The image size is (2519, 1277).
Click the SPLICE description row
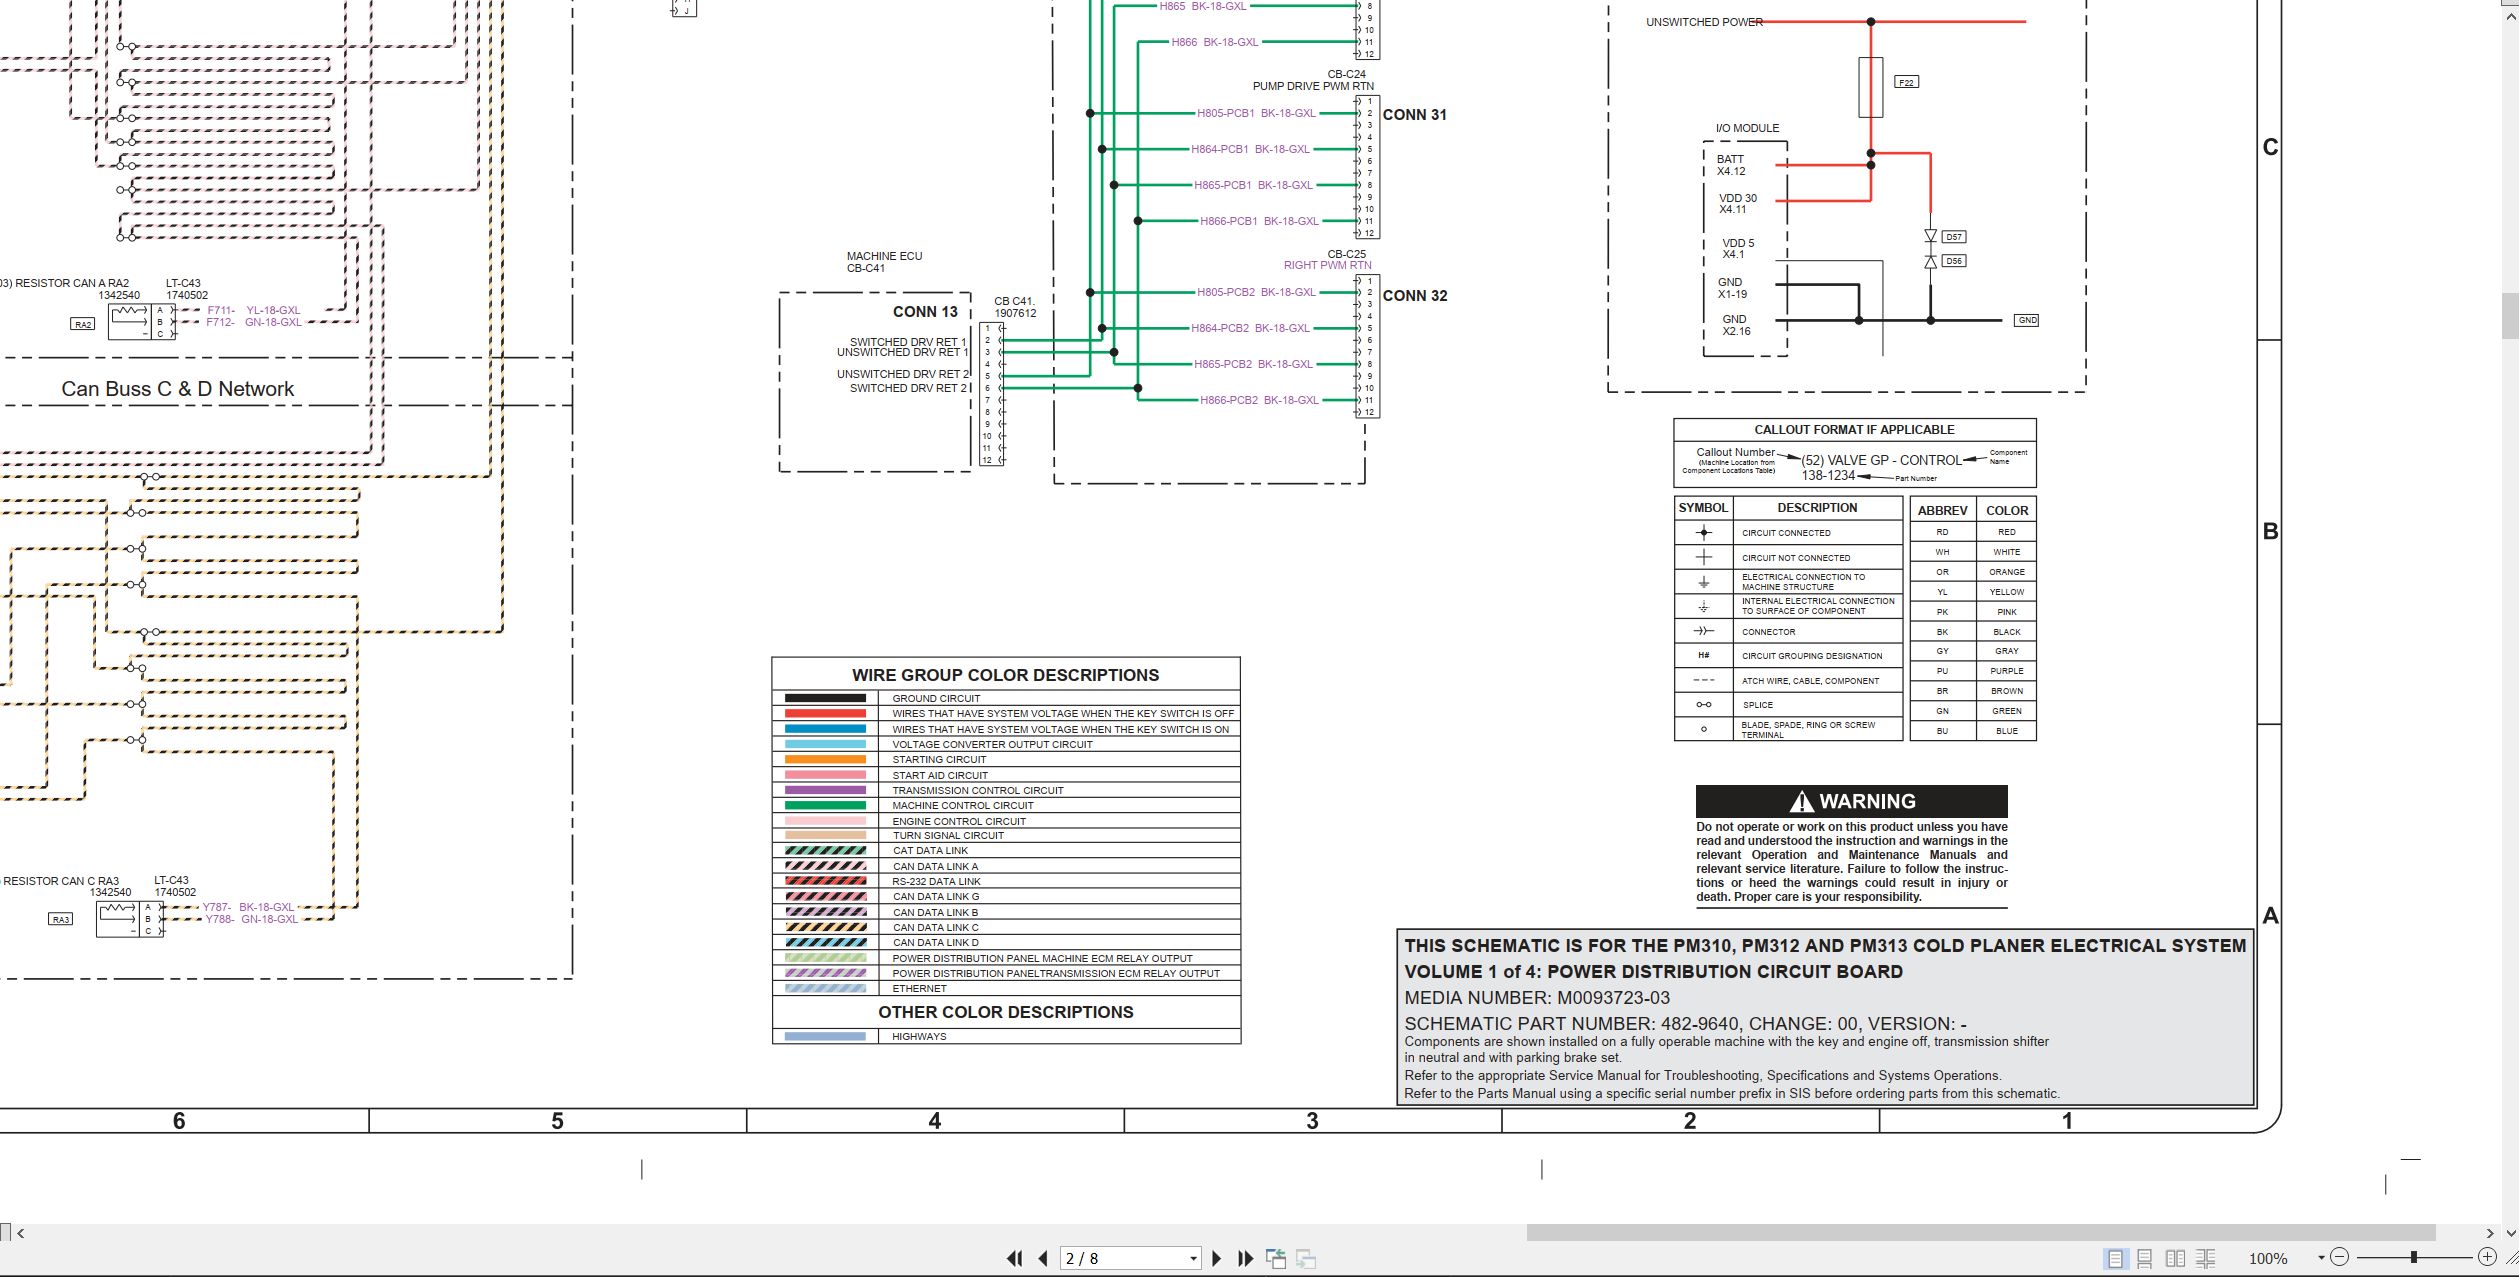click(1788, 705)
